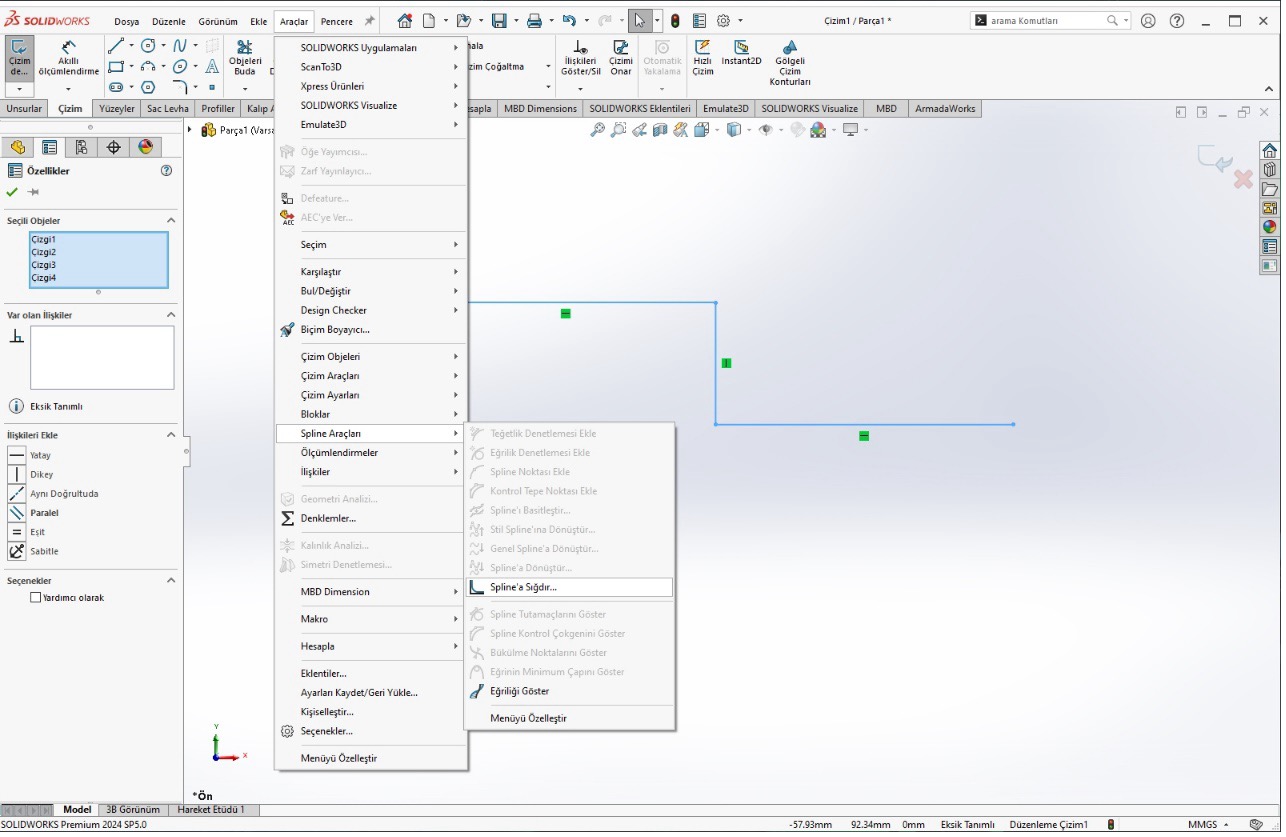
Task: Add Aynı Doğrultuda collinear relation
Action: (x=16, y=493)
